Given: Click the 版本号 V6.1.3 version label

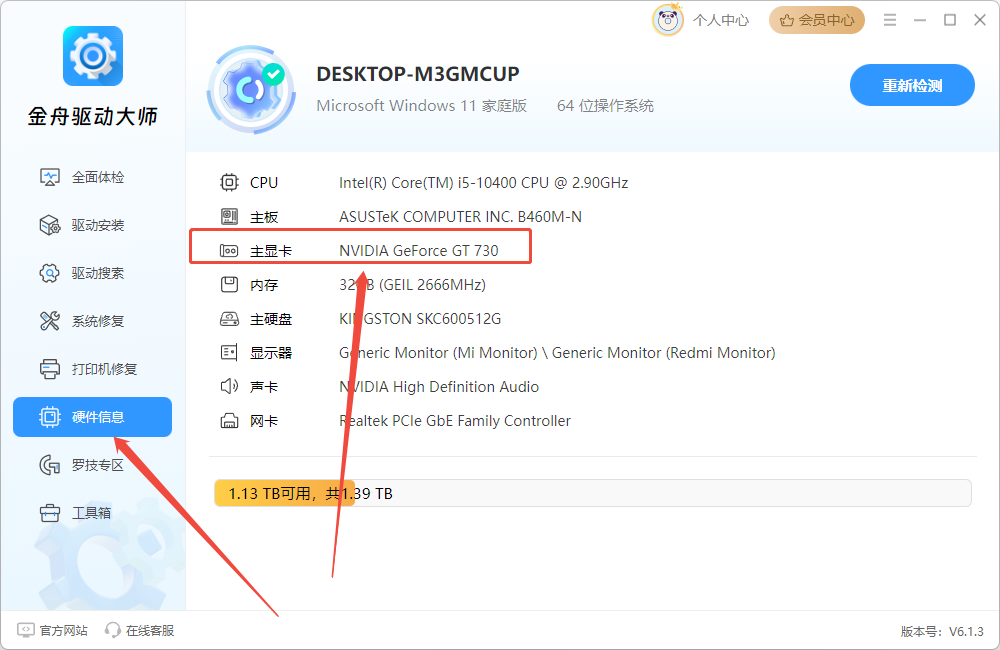Looking at the screenshot, I should tap(942, 632).
